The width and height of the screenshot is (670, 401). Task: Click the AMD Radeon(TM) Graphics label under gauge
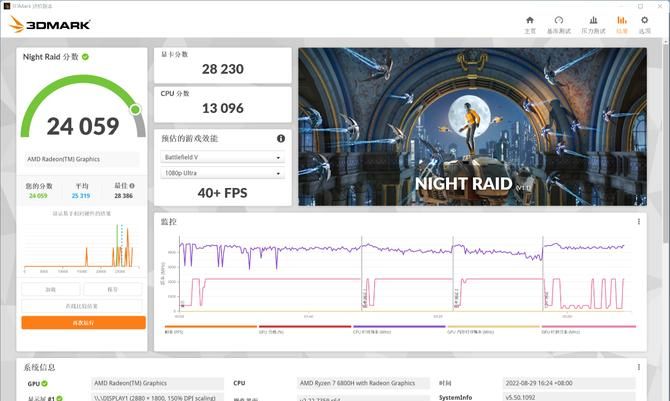coord(81,159)
